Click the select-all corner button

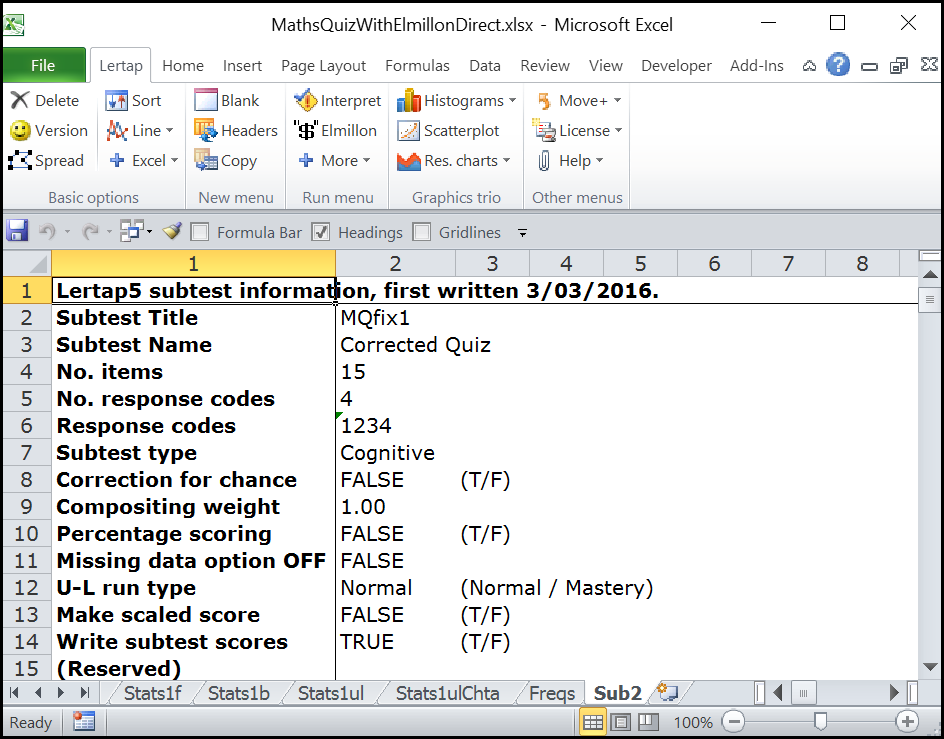[x=27, y=263]
